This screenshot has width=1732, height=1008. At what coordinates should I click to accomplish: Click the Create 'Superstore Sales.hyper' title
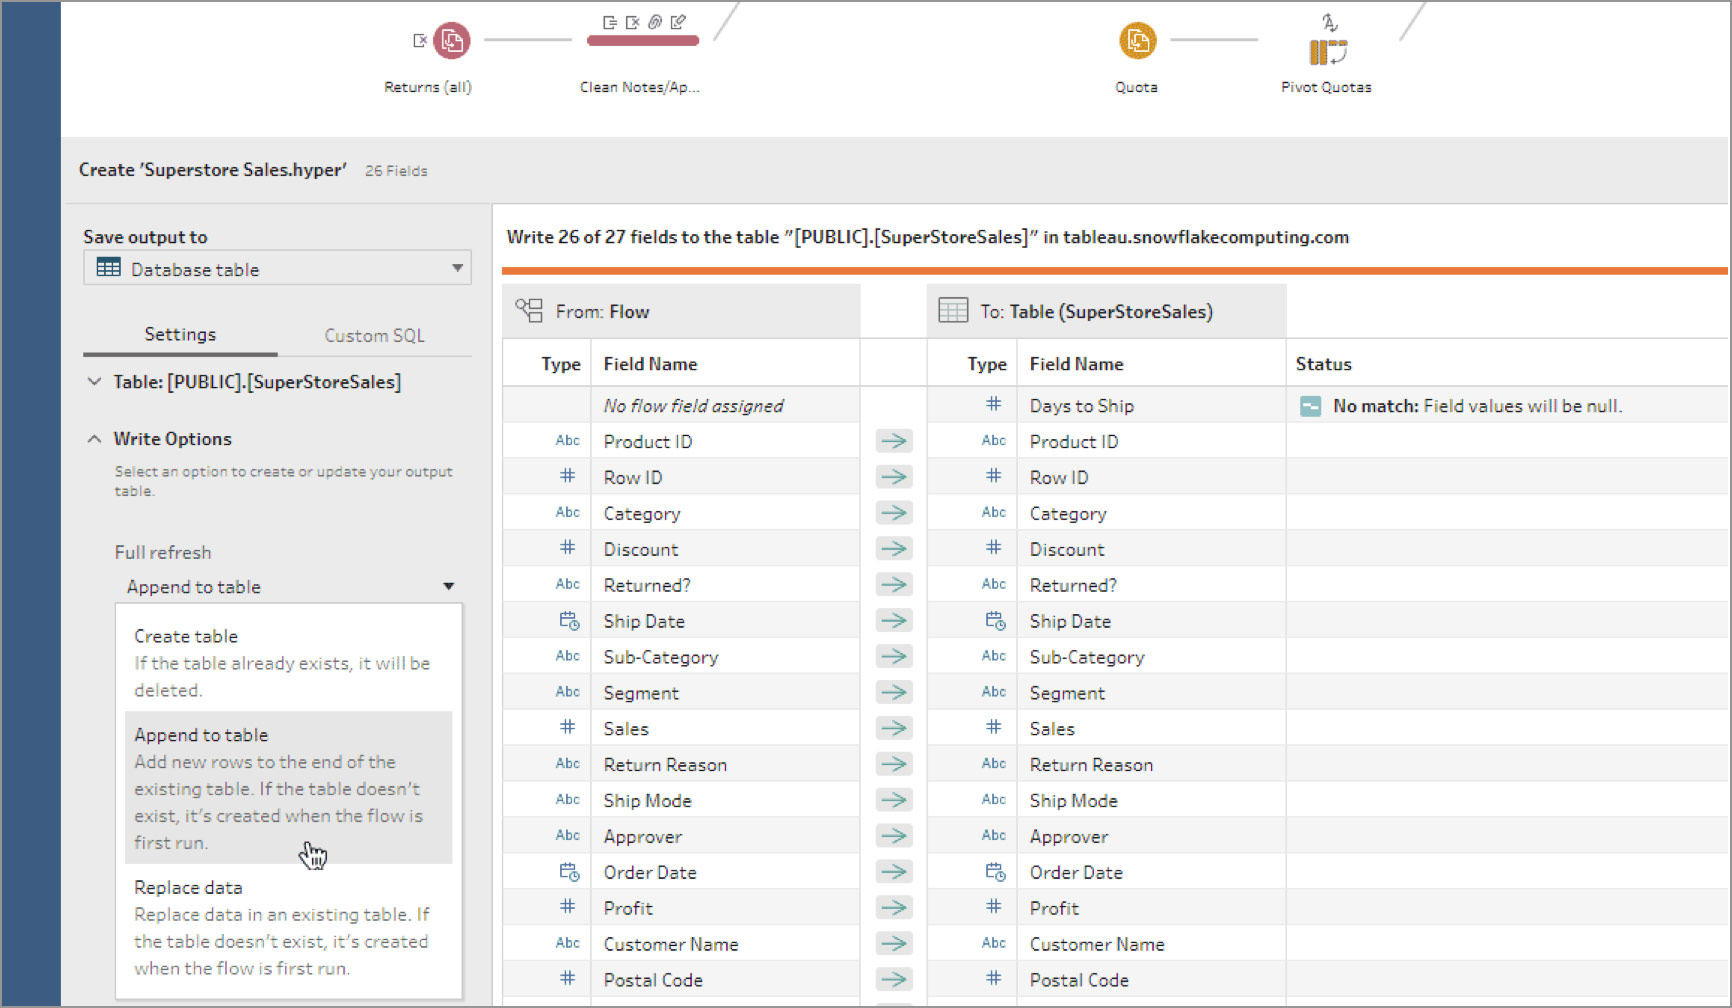[x=213, y=170]
